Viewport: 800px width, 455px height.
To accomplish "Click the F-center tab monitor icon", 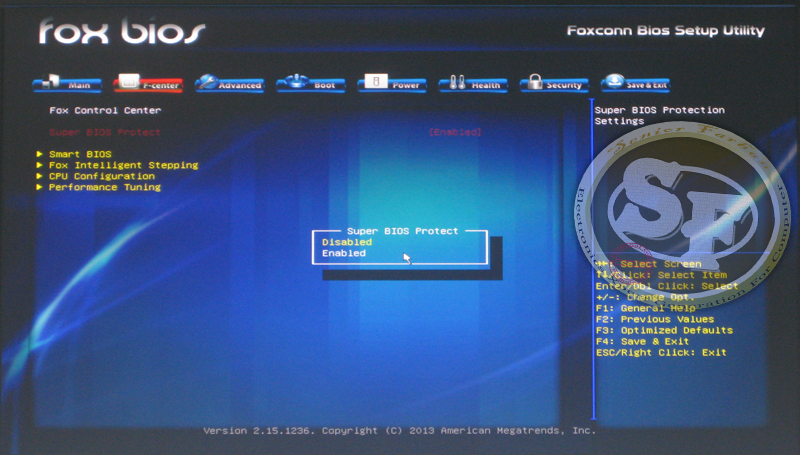I will click(x=129, y=81).
